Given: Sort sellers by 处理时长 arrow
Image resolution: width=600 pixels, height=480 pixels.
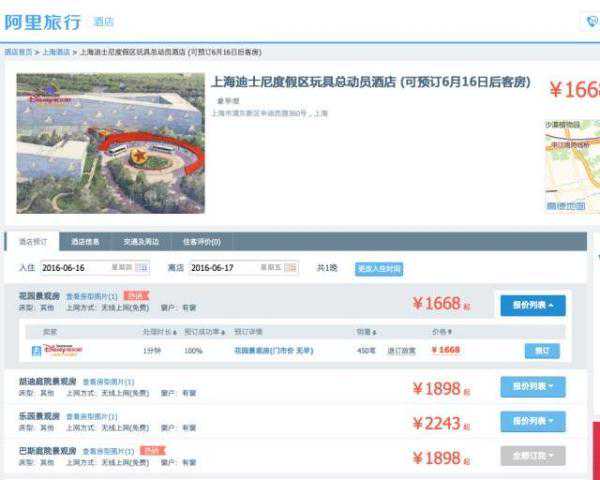Looking at the screenshot, I should pyautogui.click(x=174, y=333).
